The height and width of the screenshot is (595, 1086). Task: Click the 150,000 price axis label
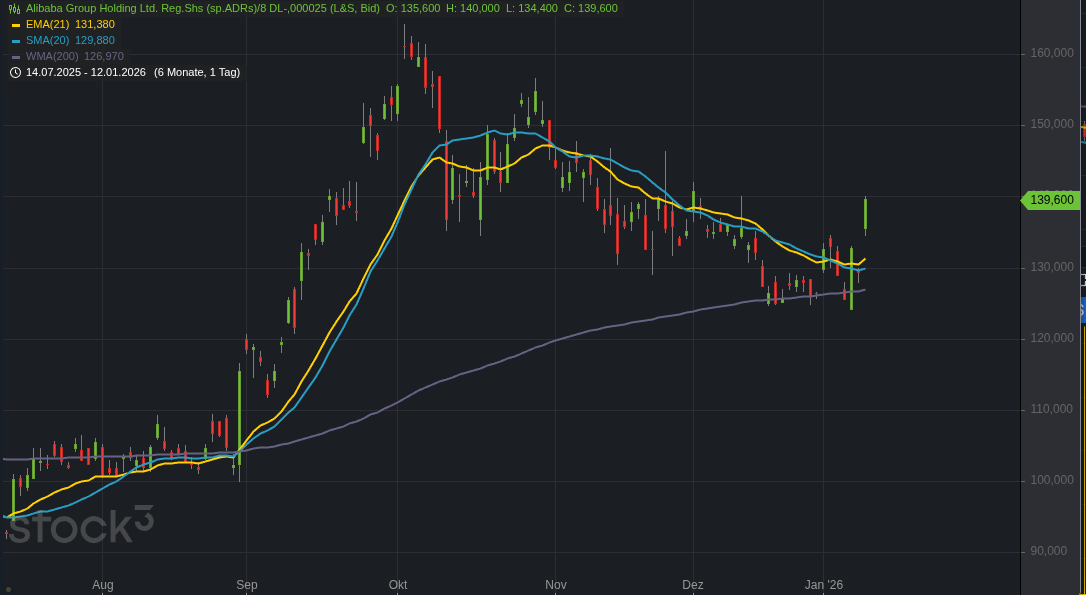point(1052,124)
